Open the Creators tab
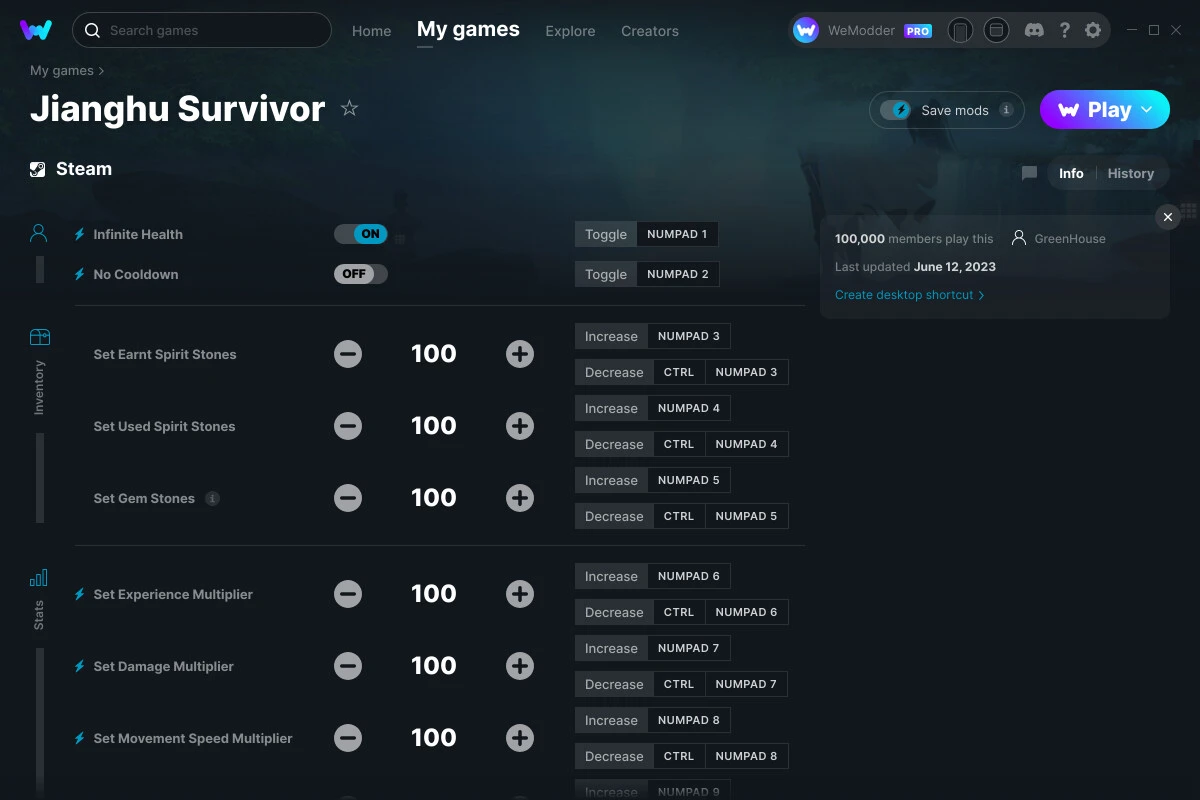The image size is (1200, 800). pyautogui.click(x=650, y=31)
